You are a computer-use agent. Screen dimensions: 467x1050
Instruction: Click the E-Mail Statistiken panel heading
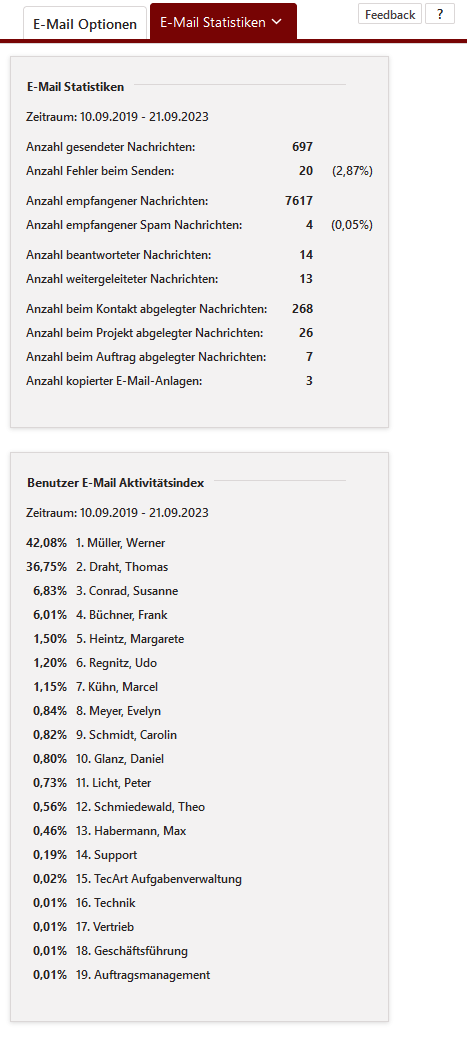(76, 87)
